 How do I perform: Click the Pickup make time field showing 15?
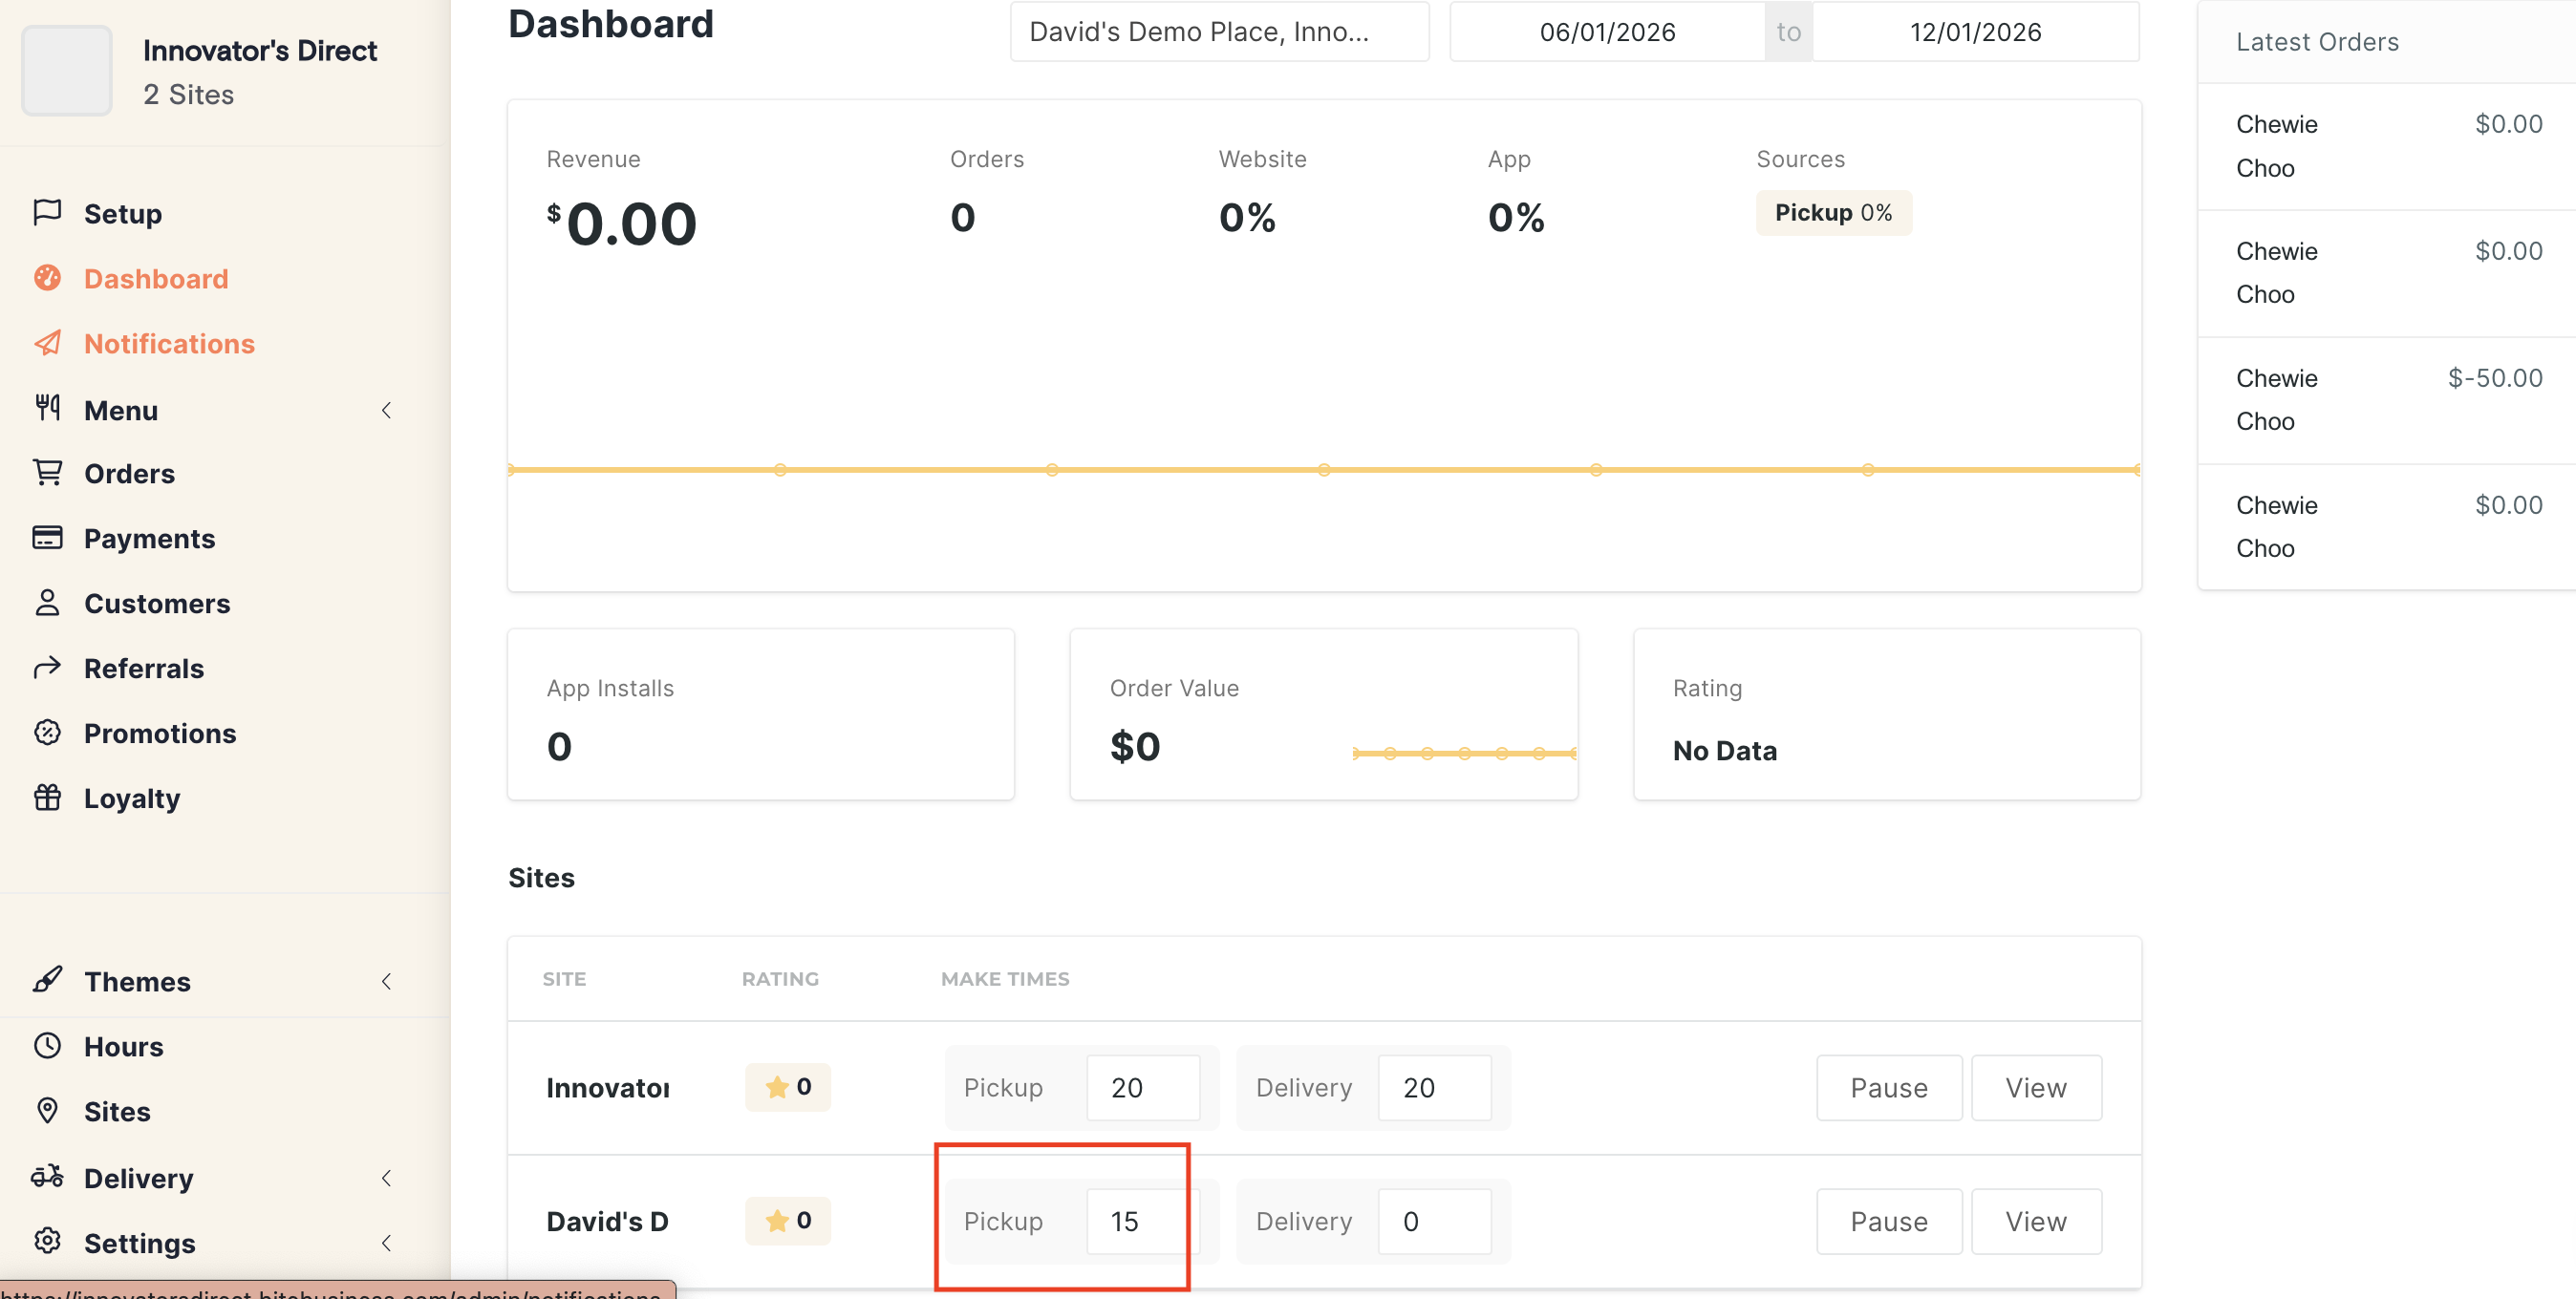click(1140, 1221)
